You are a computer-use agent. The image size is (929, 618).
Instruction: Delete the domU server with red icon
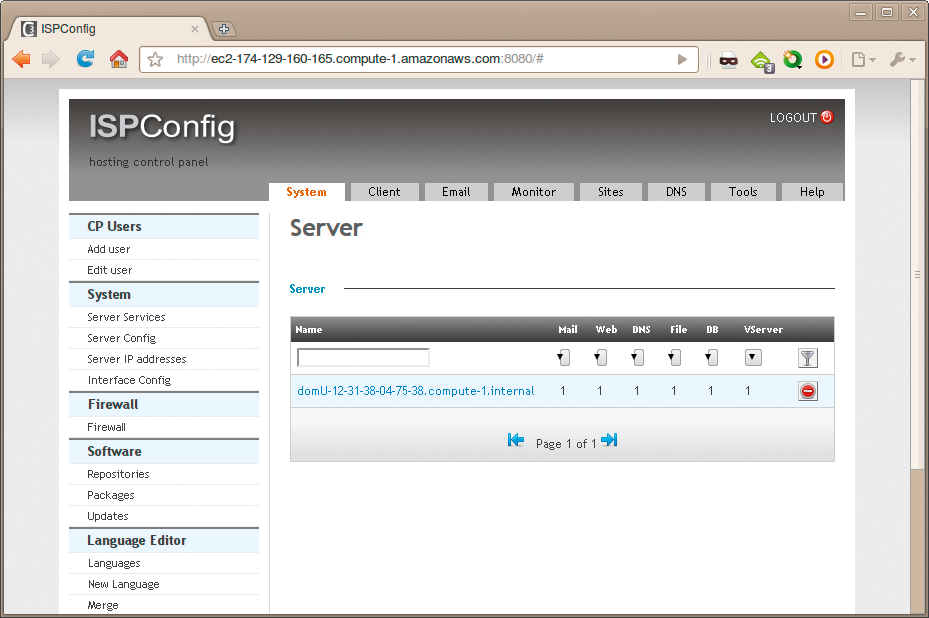(x=808, y=391)
